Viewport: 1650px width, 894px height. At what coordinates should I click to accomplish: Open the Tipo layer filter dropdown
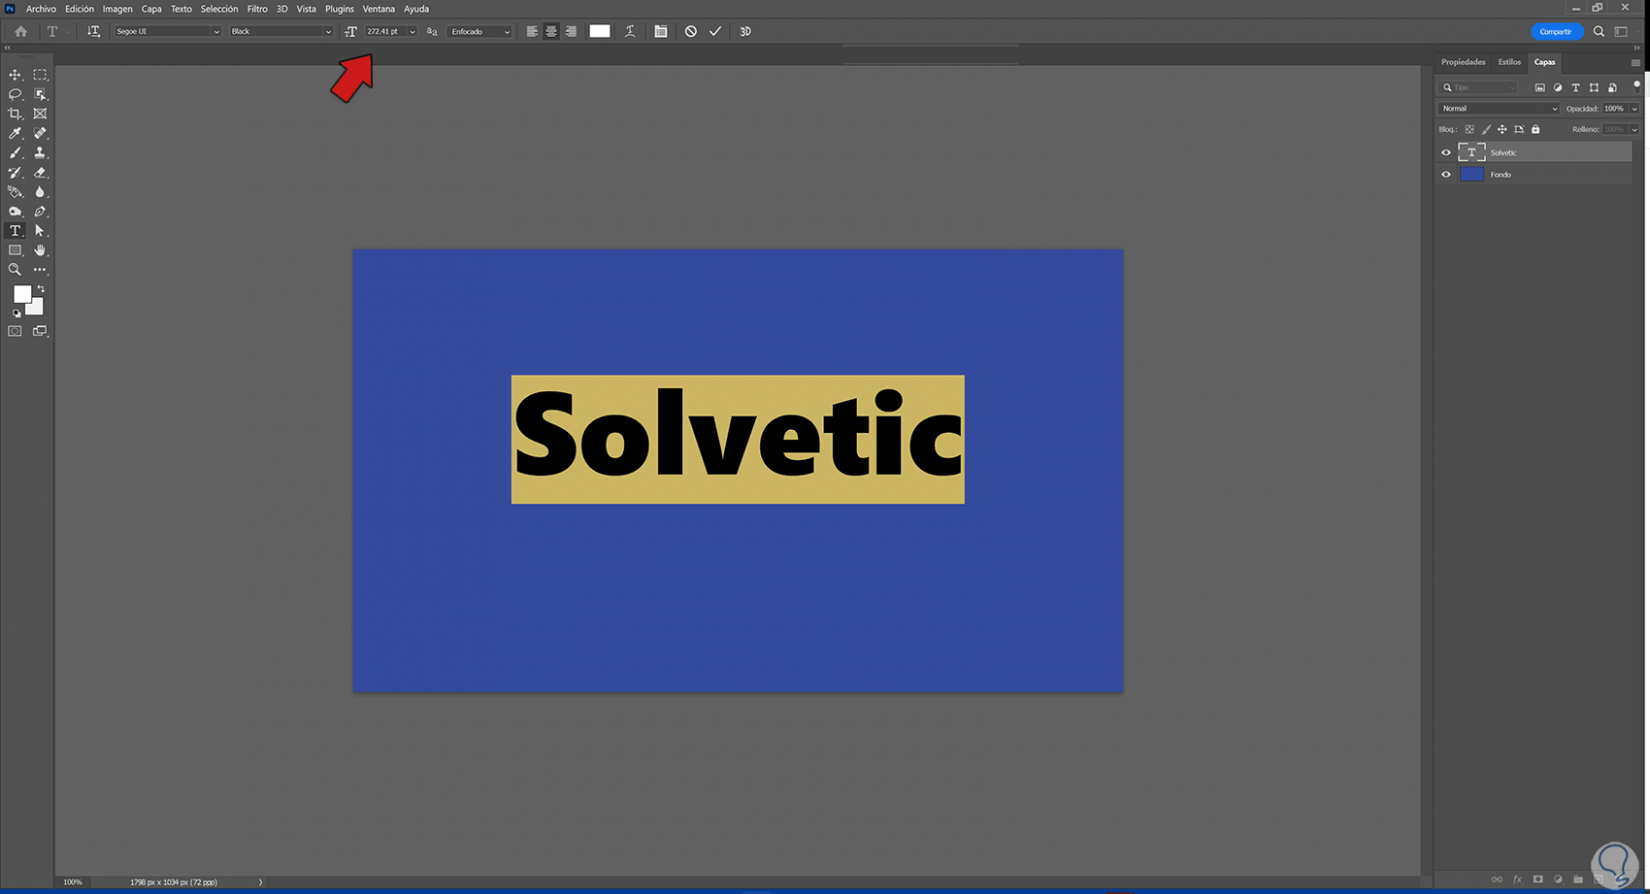point(1479,88)
